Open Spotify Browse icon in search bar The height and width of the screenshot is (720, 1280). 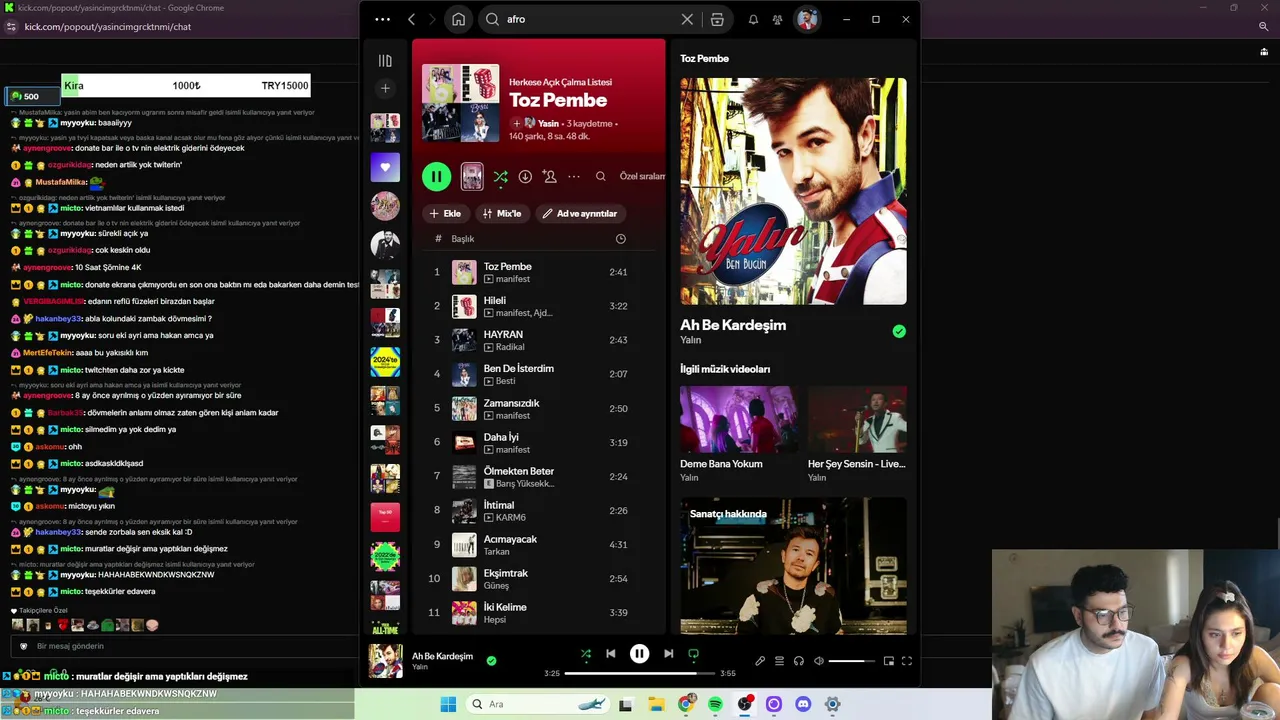point(717,19)
